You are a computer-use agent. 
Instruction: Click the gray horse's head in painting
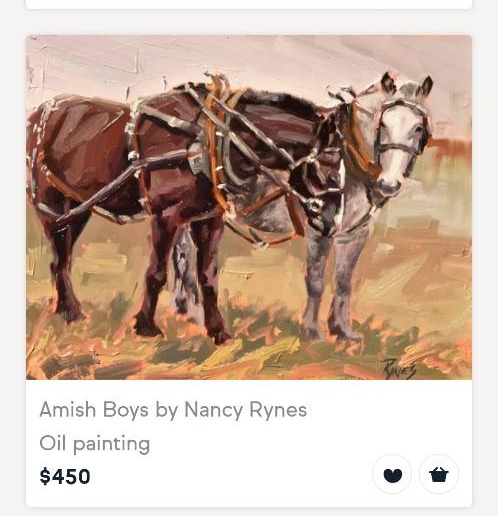click(400, 133)
